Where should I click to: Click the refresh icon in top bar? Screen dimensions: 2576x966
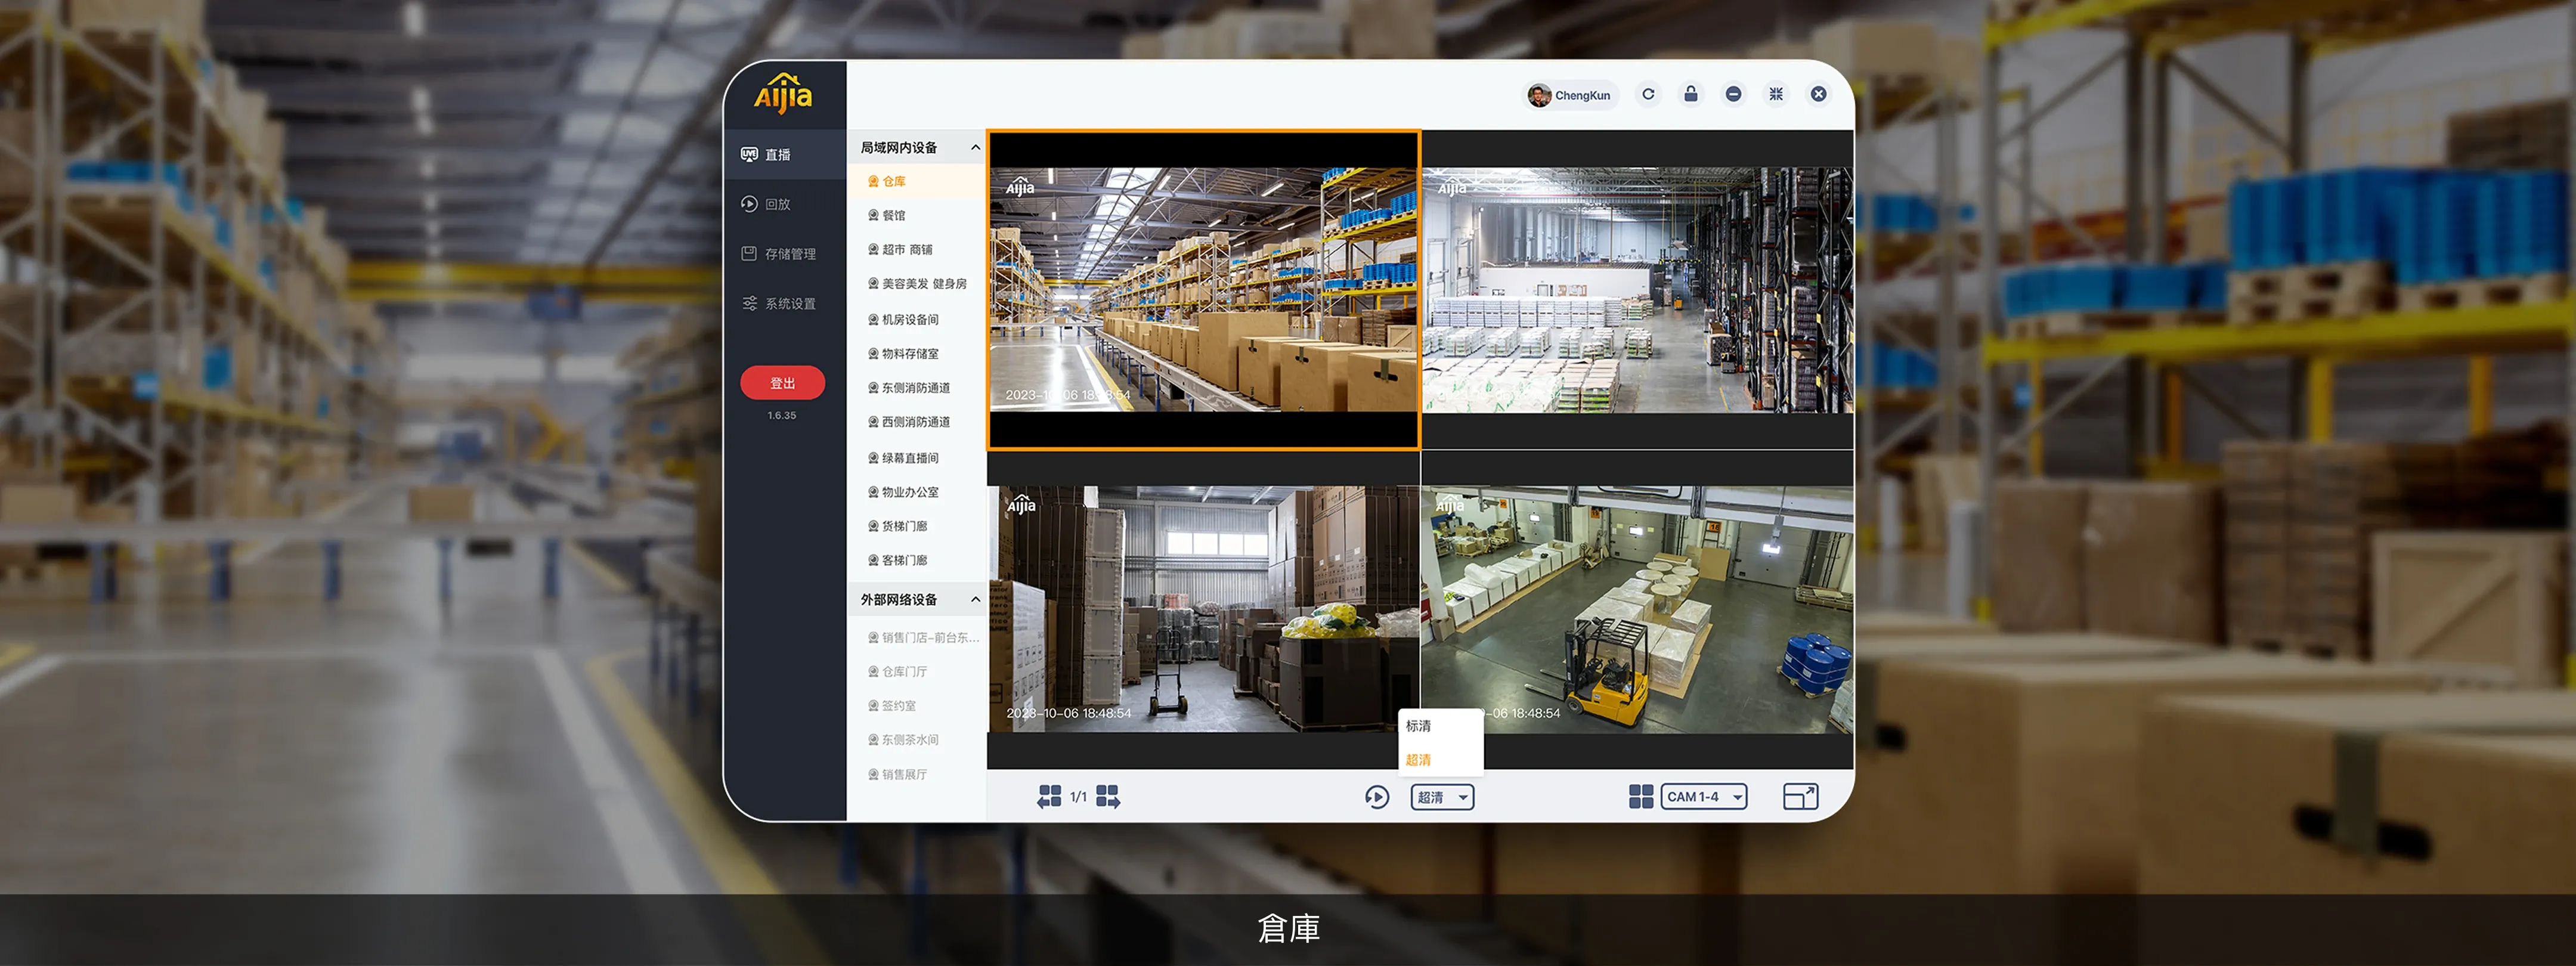click(x=1648, y=94)
